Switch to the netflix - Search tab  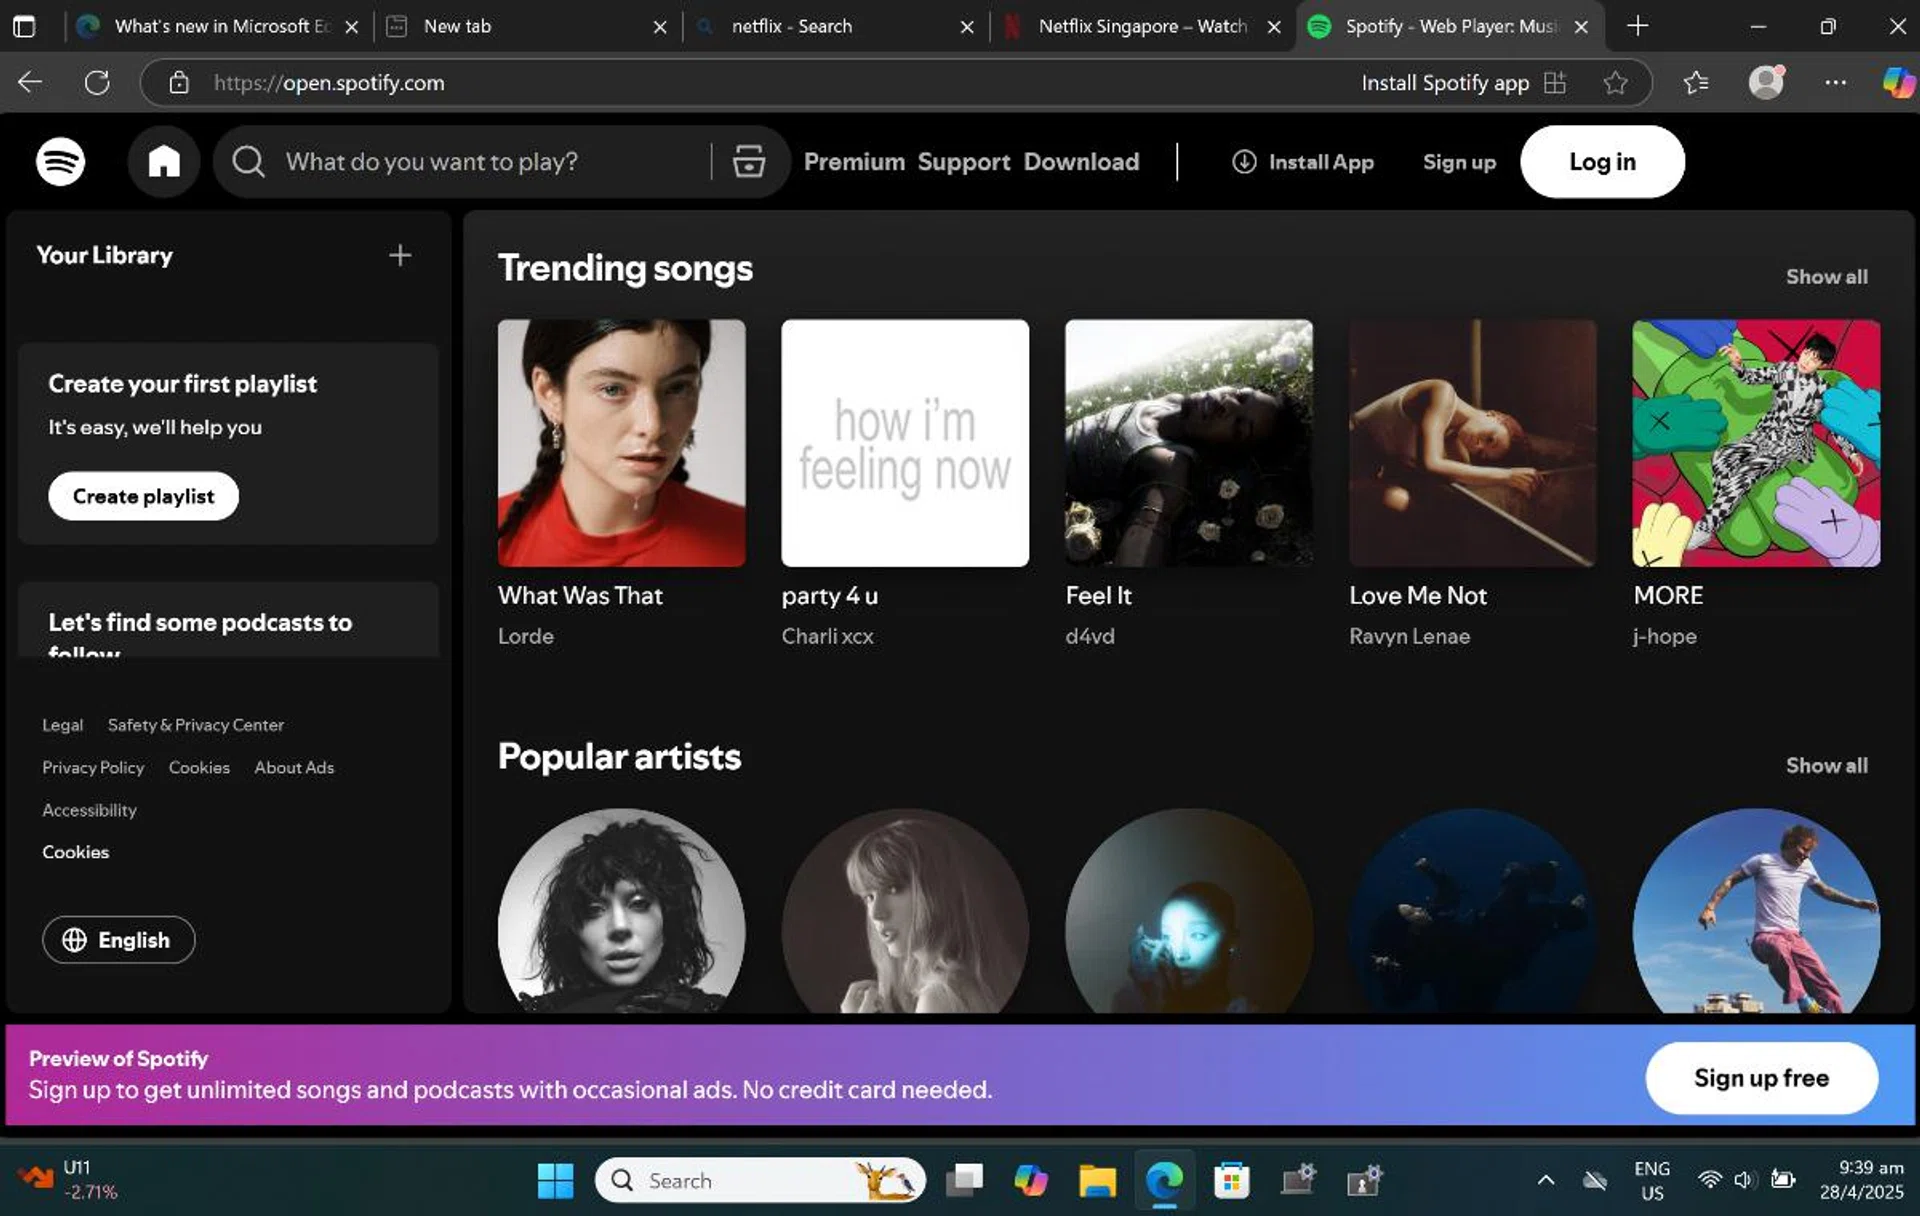pos(790,27)
